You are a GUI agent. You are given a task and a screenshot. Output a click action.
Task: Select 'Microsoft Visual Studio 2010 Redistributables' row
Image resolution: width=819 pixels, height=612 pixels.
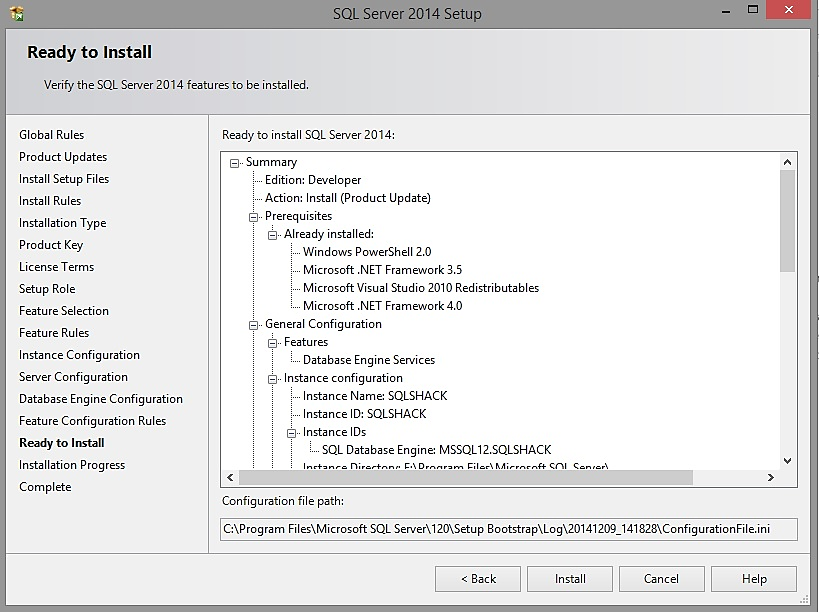(421, 288)
